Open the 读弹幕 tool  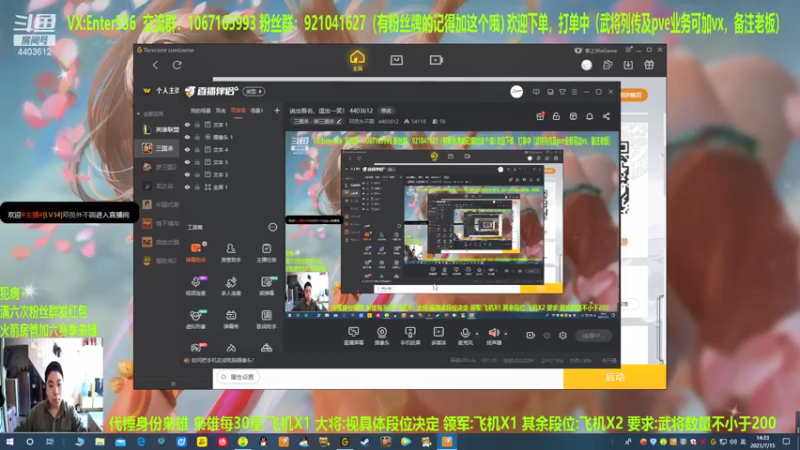266,286
